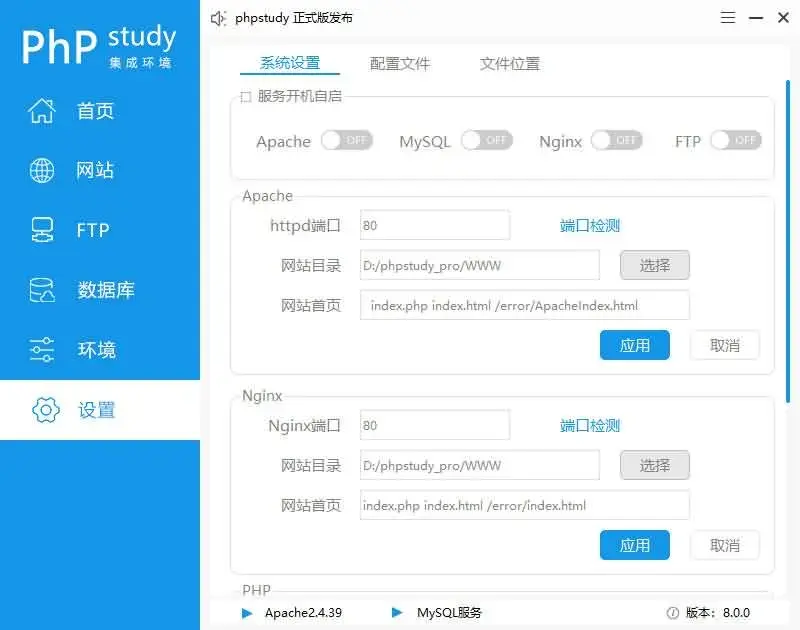
Task: Click the info icon beside 版本
Action: coord(673,613)
